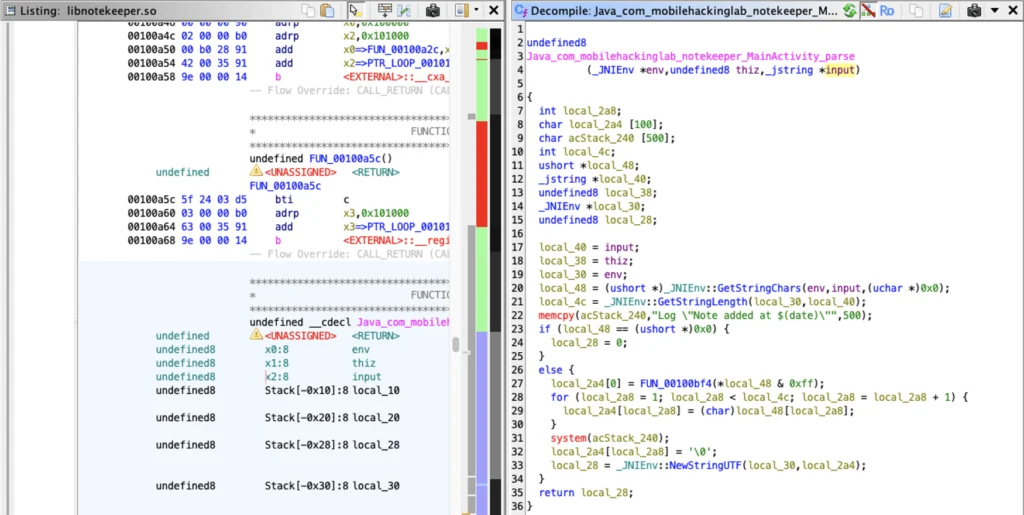This screenshot has width=1024, height=515.
Task: Click line number 20 in the Decompile gutter
Action: click(520, 288)
